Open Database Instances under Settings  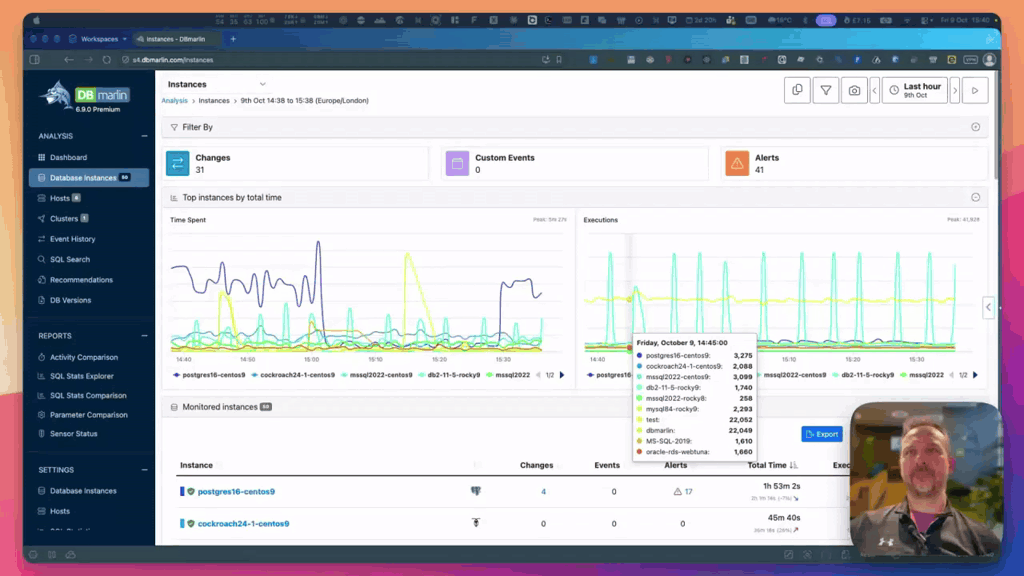click(x=83, y=491)
